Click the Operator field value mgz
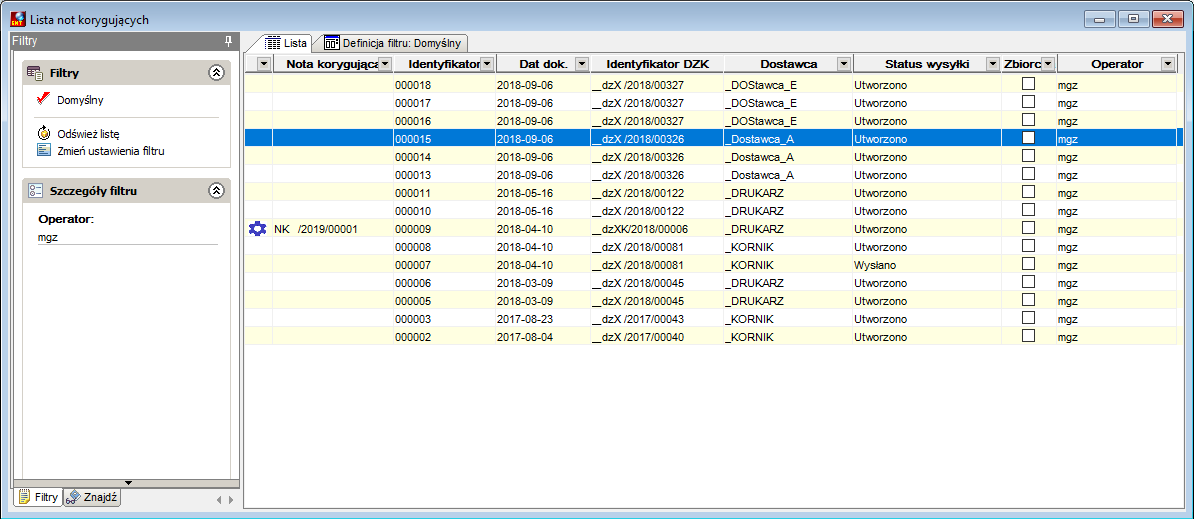Image resolution: width=1194 pixels, height=519 pixels. (x=48, y=237)
